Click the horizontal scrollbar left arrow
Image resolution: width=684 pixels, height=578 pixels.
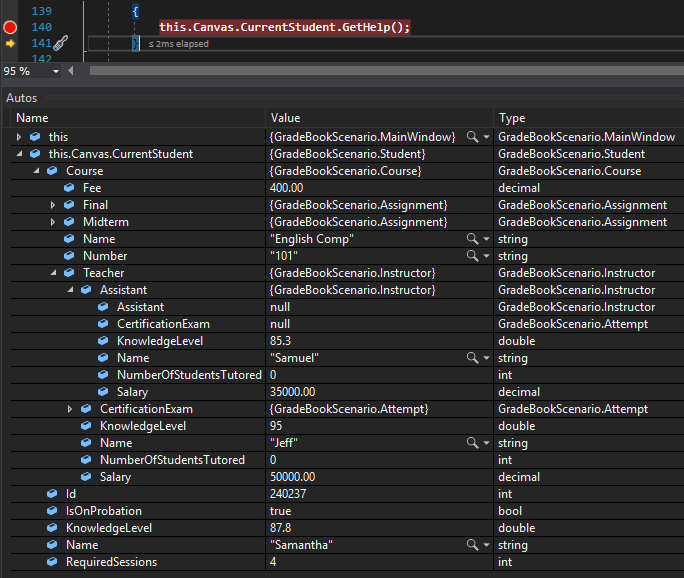pyautogui.click(x=71, y=71)
